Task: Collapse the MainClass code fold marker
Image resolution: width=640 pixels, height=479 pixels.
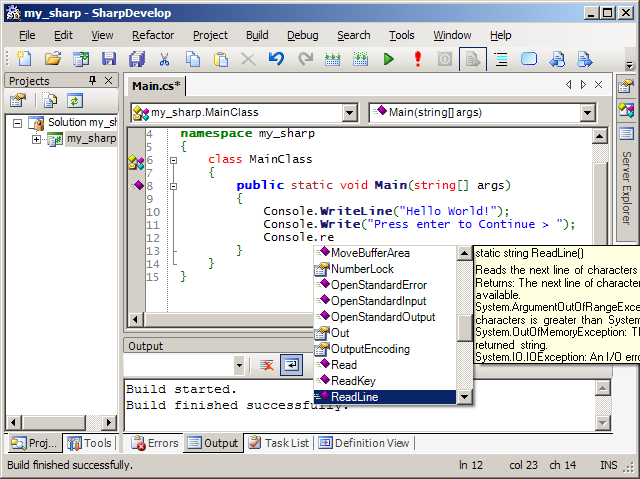Action: coord(173,160)
